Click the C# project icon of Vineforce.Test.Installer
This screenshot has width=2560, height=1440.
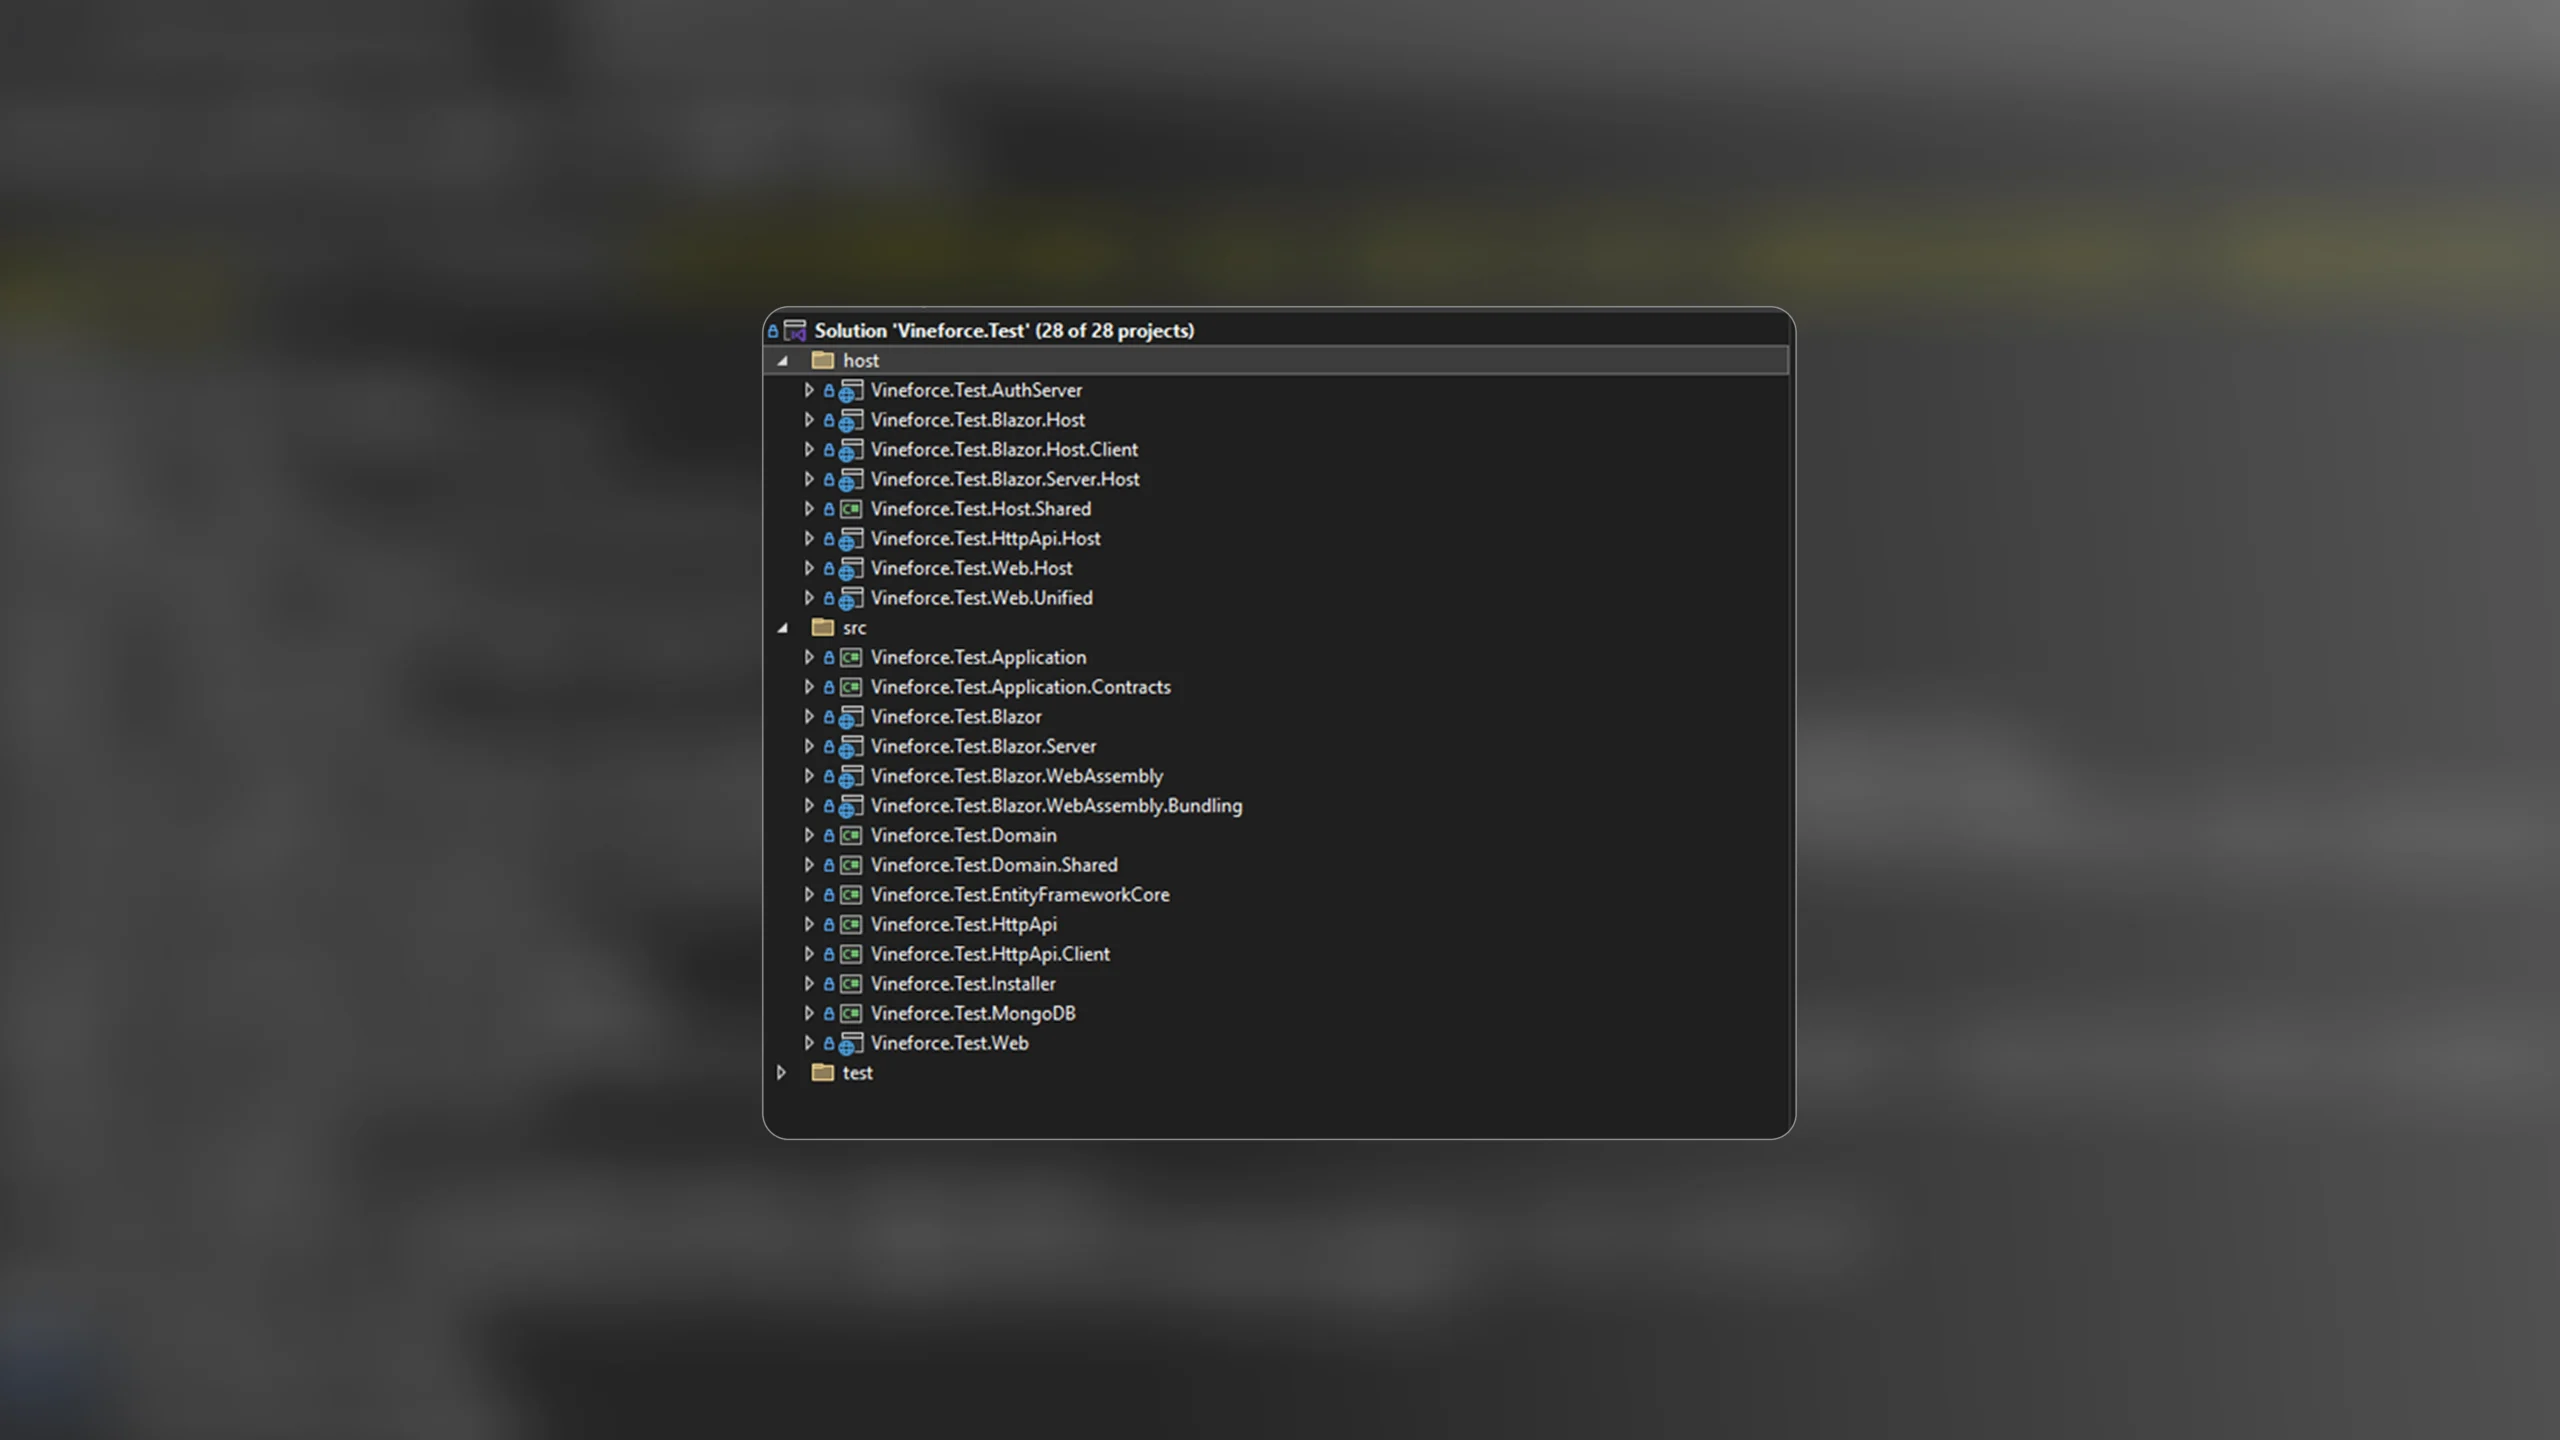click(851, 984)
